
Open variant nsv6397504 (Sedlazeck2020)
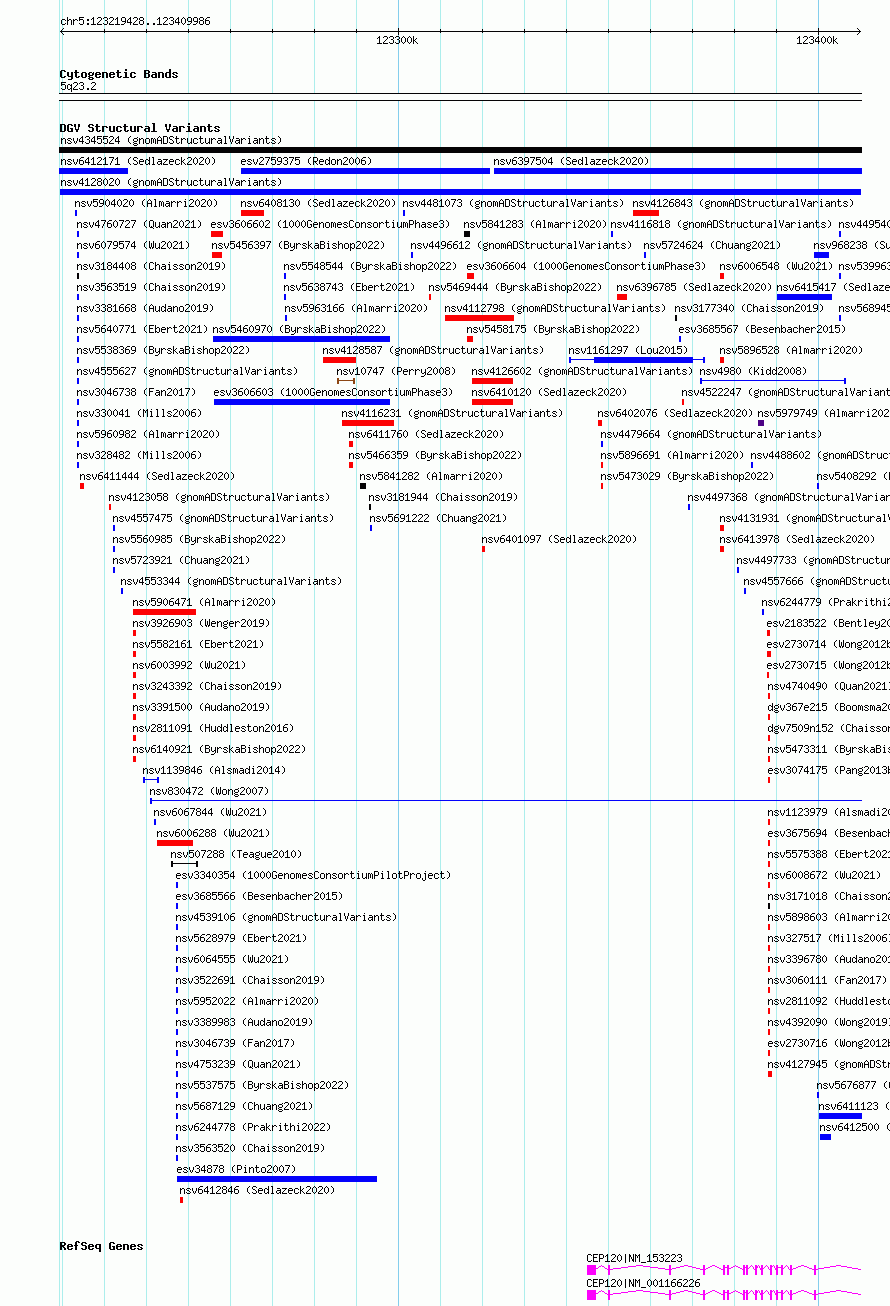(571, 161)
